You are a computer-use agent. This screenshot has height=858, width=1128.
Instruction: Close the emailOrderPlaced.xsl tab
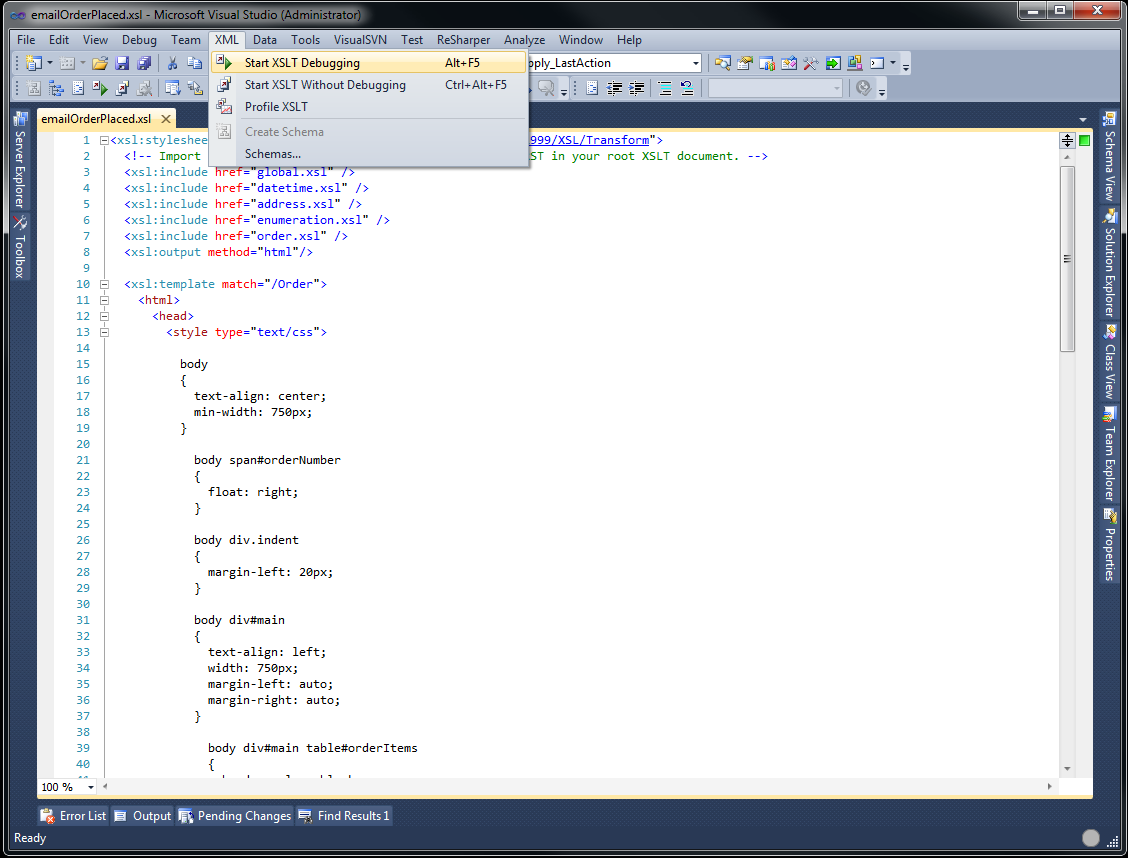(x=166, y=119)
